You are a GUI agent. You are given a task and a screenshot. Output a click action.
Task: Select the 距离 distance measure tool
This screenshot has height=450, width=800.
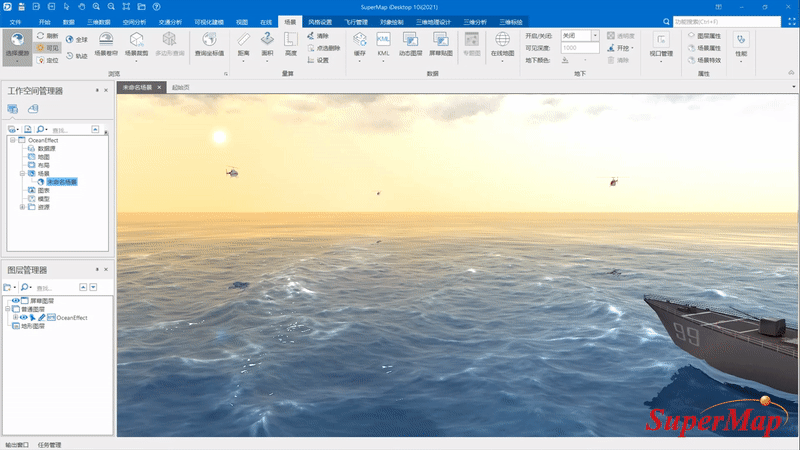pyautogui.click(x=243, y=45)
